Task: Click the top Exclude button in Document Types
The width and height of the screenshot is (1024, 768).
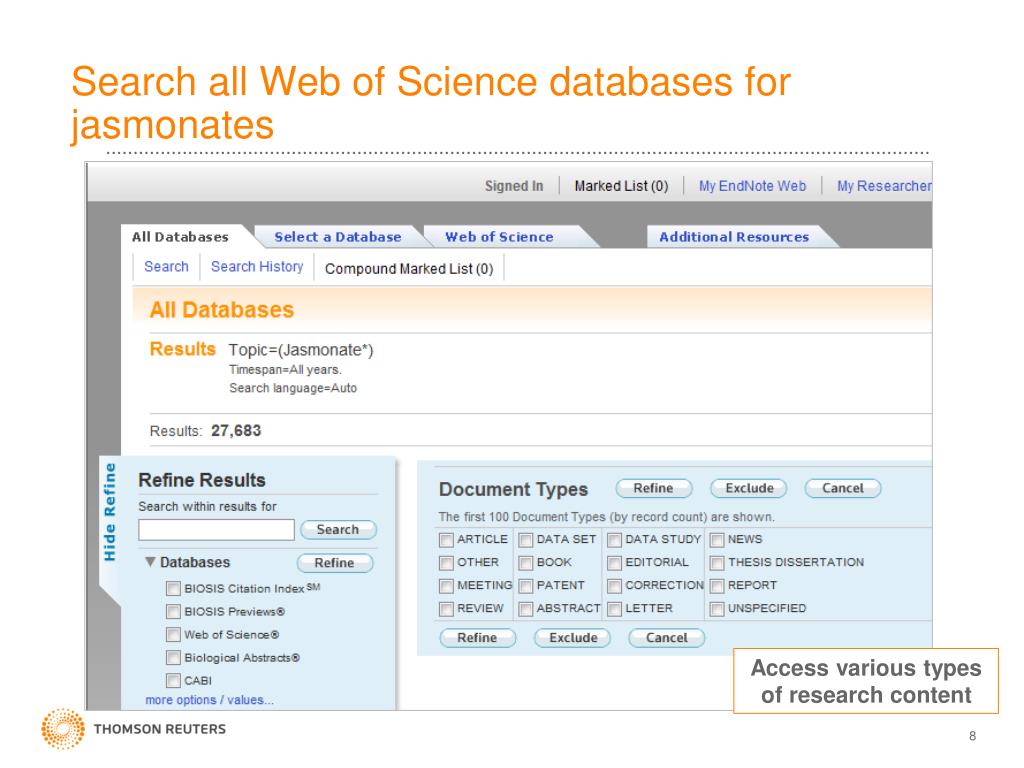Action: click(748, 488)
